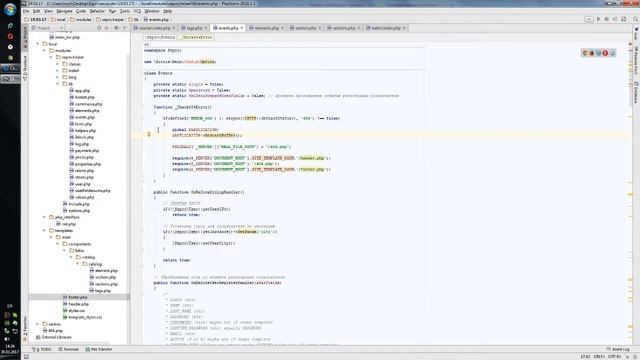This screenshot has height=360, width=640.
Task: Click the 'events.php' breadcrumb in navigation bar
Action: click(x=156, y=20)
